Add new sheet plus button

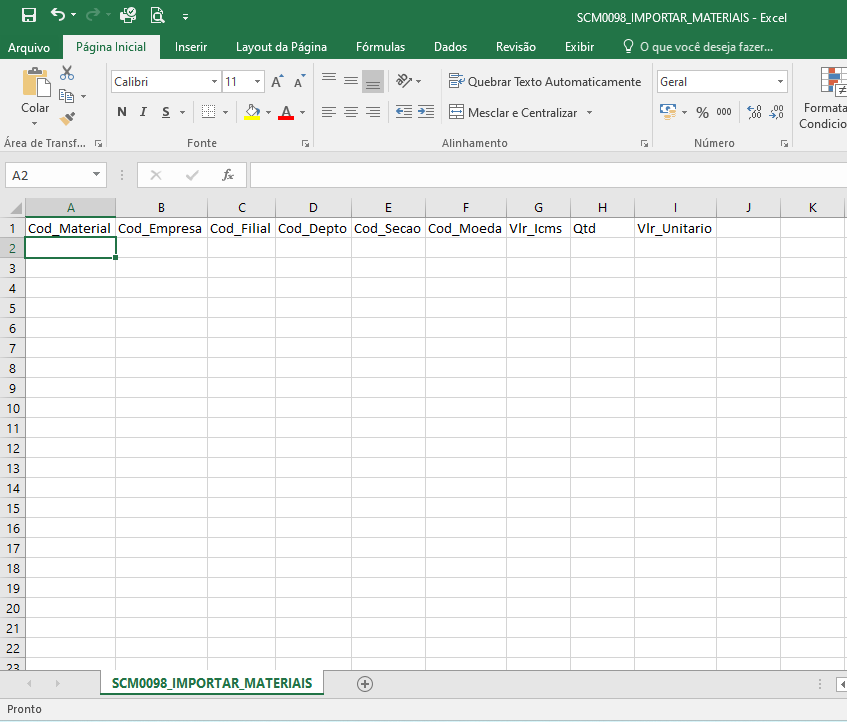[365, 684]
